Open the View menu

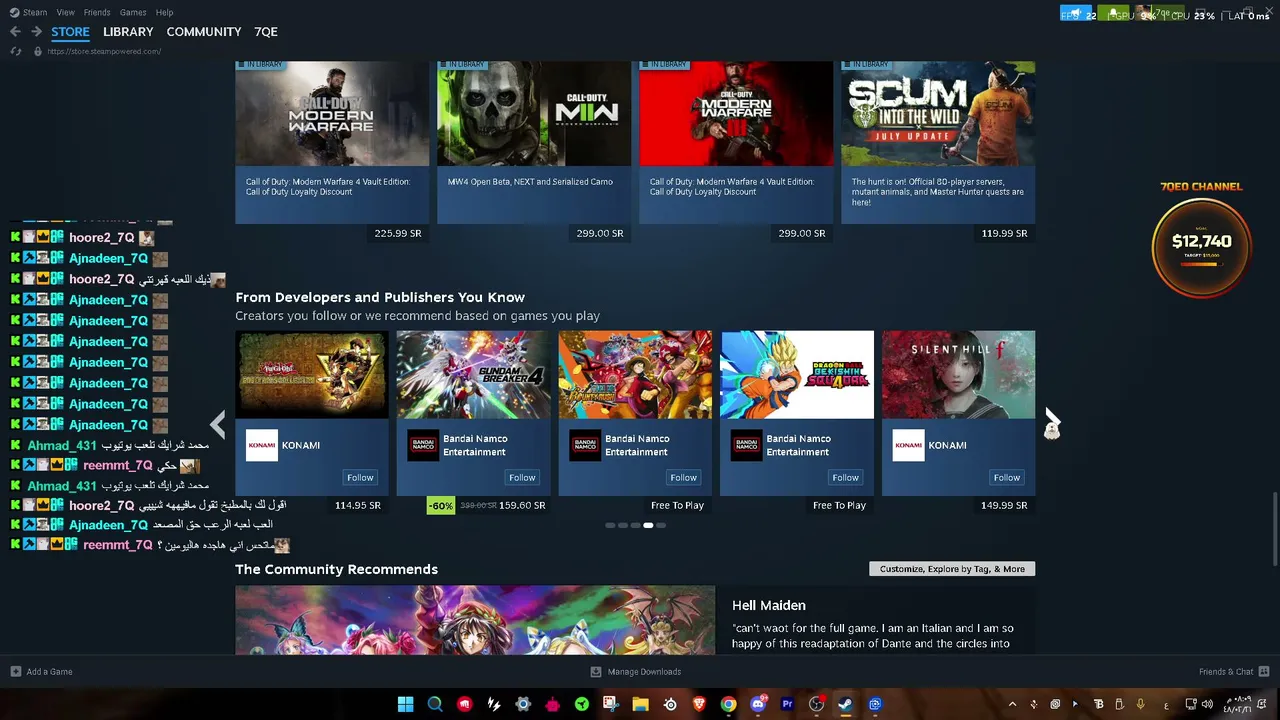[65, 12]
